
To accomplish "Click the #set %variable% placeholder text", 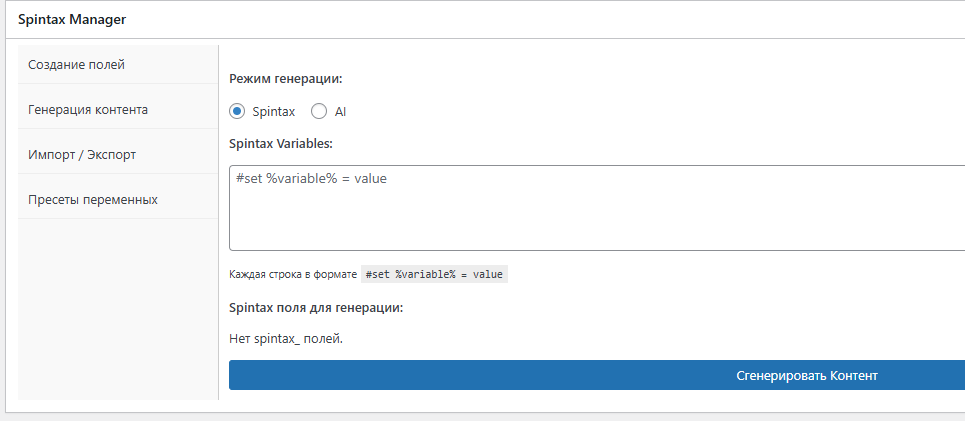I will 311,179.
